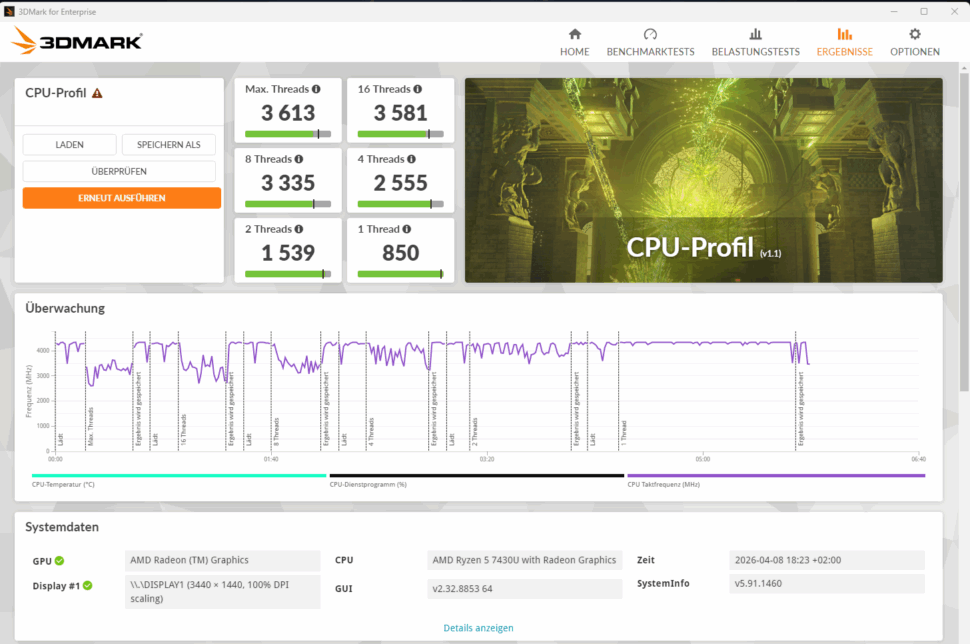The image size is (970, 644).
Task: Select the BENCHMARKTESTS menu label
Action: pos(650,52)
